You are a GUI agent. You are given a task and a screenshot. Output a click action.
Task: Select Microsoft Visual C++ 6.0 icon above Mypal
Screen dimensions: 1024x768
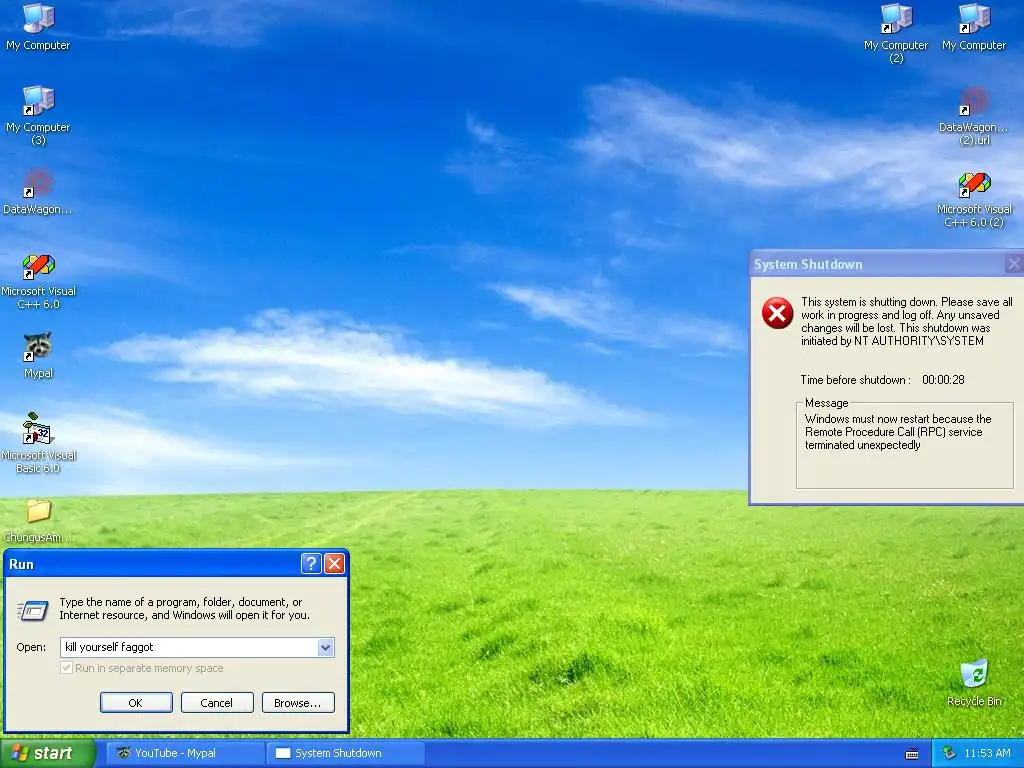coord(38,281)
